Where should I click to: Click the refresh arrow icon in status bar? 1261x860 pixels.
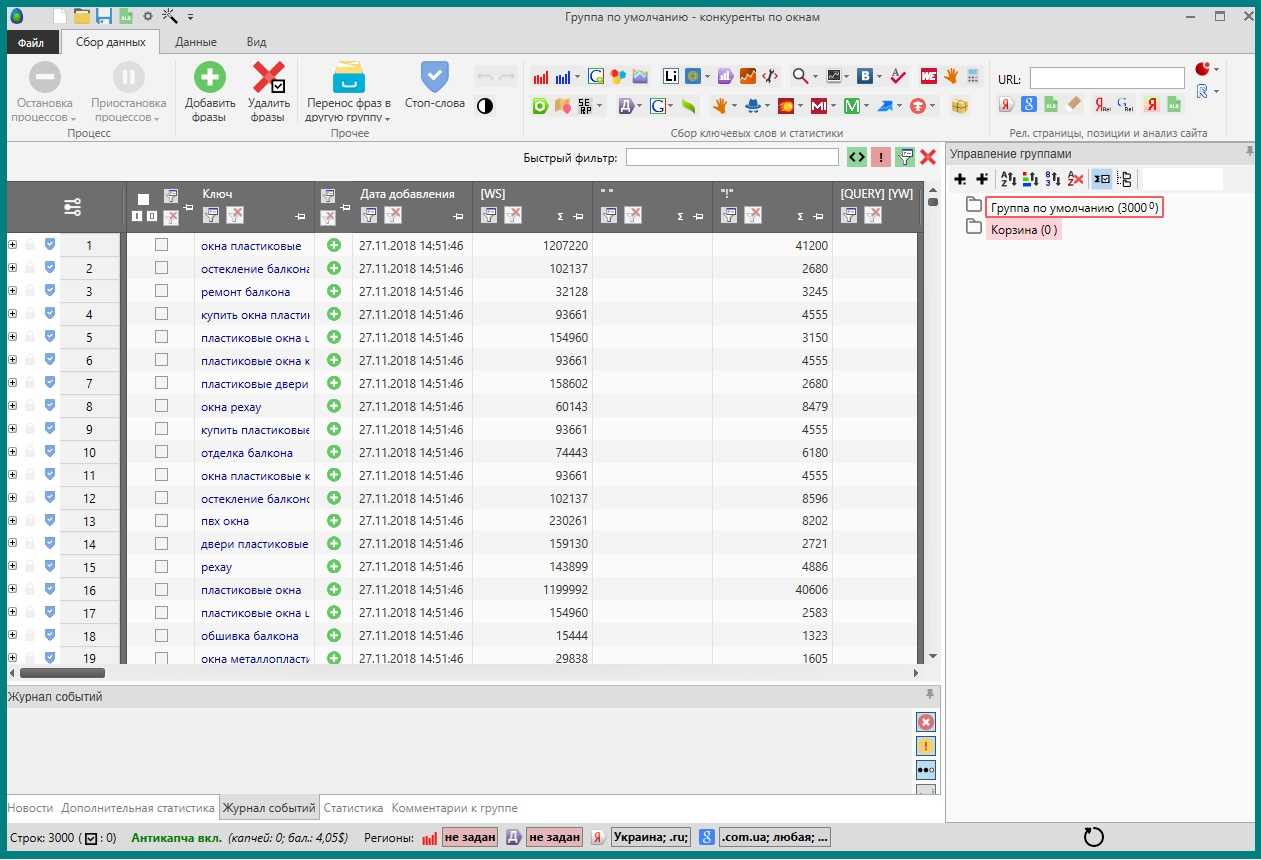(x=1093, y=838)
